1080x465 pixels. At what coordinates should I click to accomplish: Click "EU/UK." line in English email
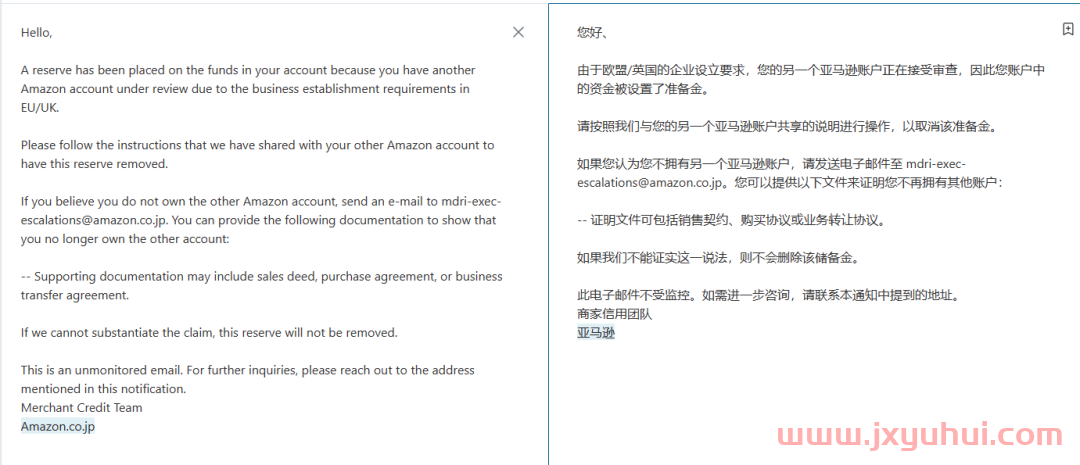(41, 107)
